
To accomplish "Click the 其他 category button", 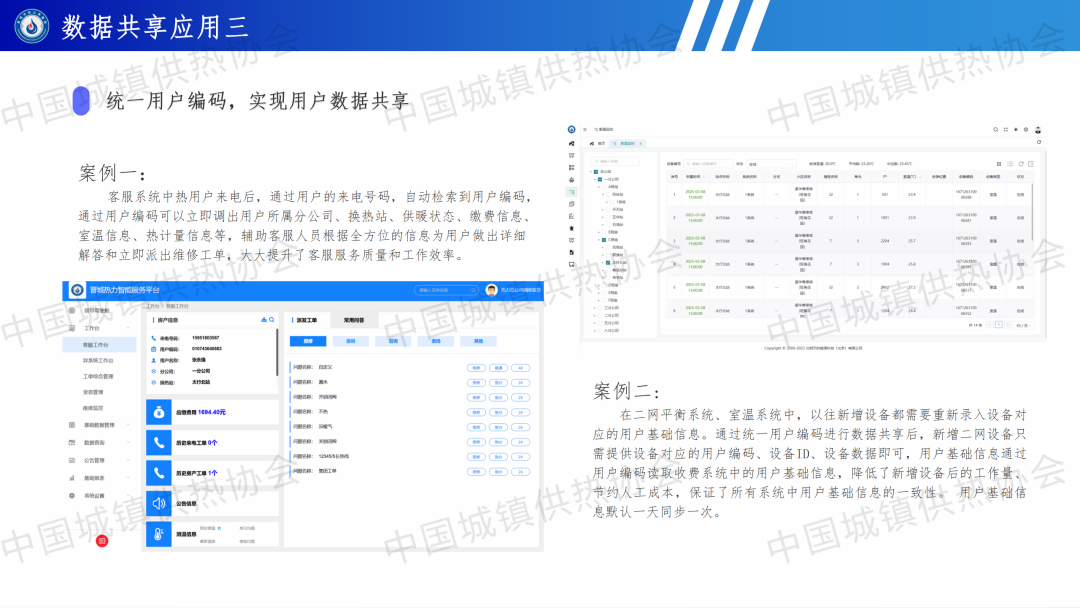I will 478,341.
